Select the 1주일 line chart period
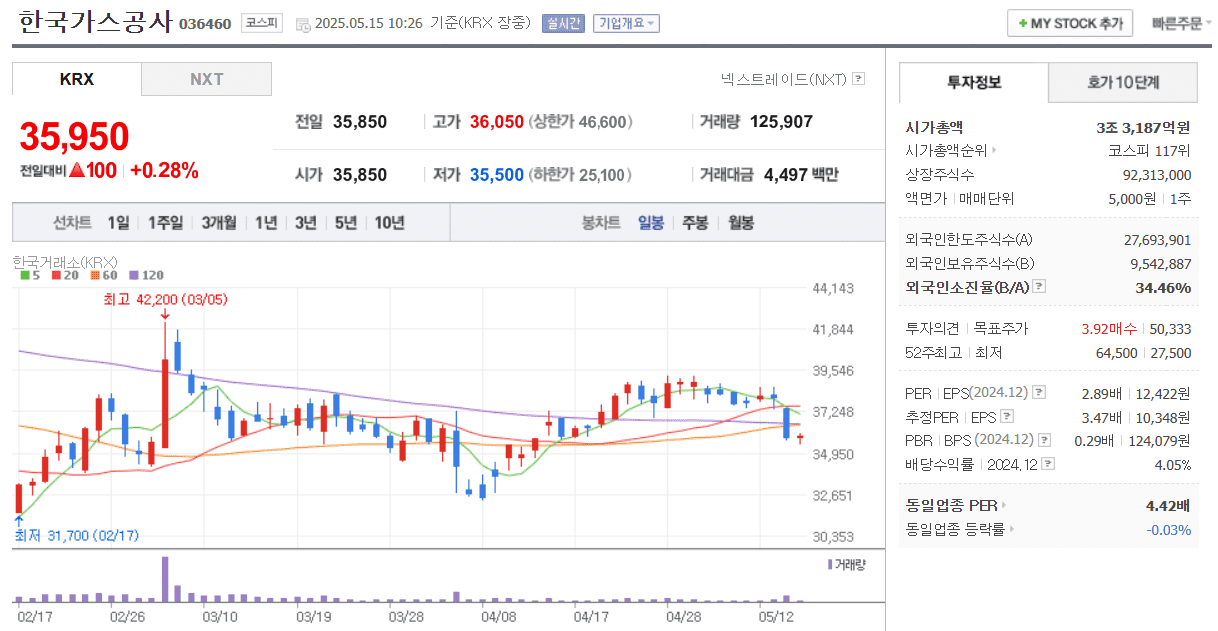Image resolution: width=1218 pixels, height=631 pixels. tap(165, 223)
